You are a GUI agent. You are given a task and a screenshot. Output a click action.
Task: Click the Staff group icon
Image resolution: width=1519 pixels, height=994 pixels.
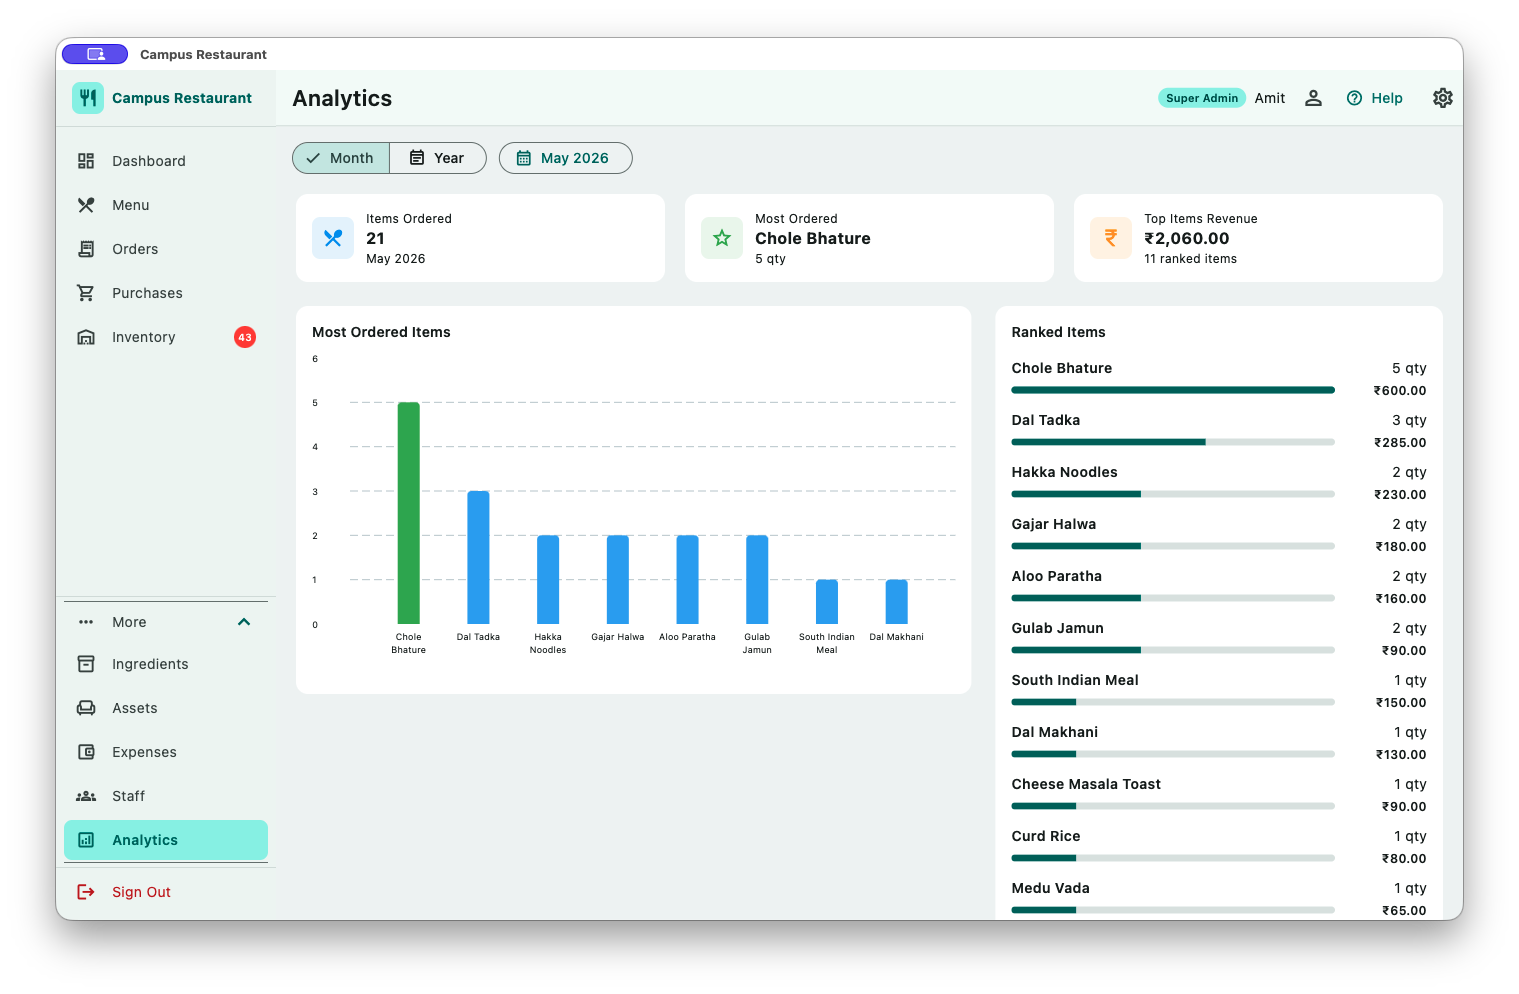tap(86, 796)
